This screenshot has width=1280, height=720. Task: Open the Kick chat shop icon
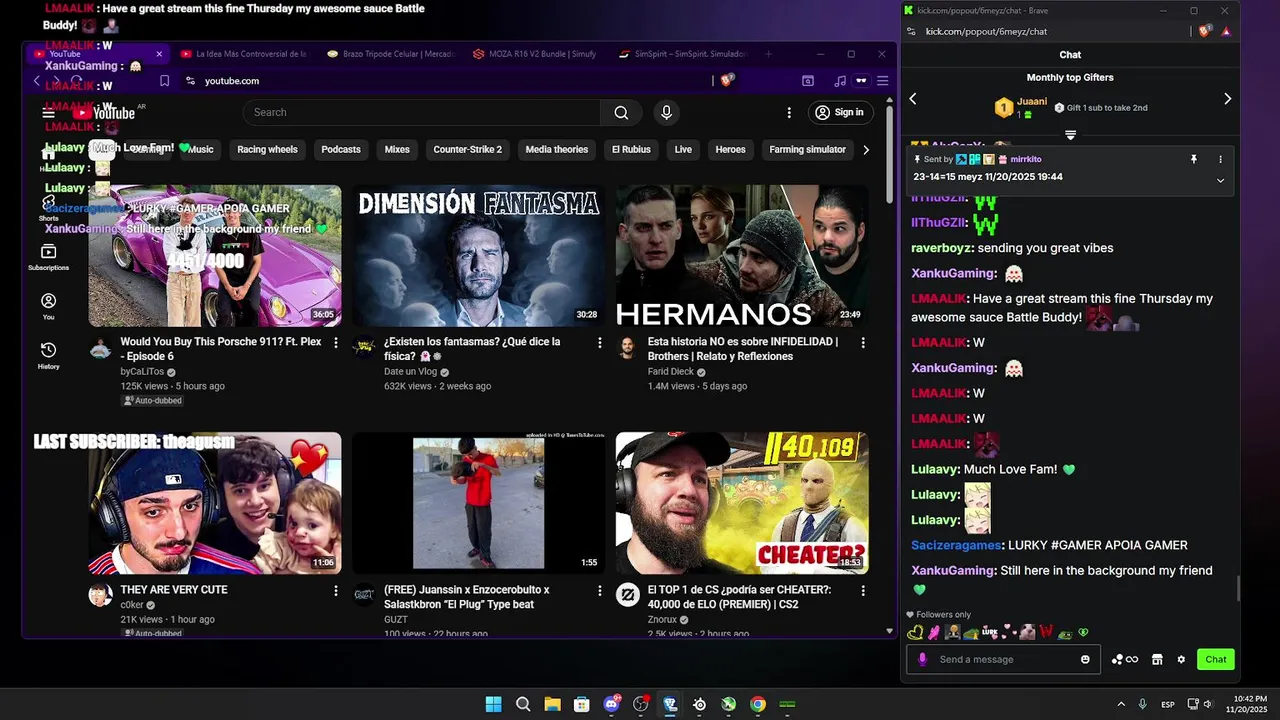point(1157,659)
